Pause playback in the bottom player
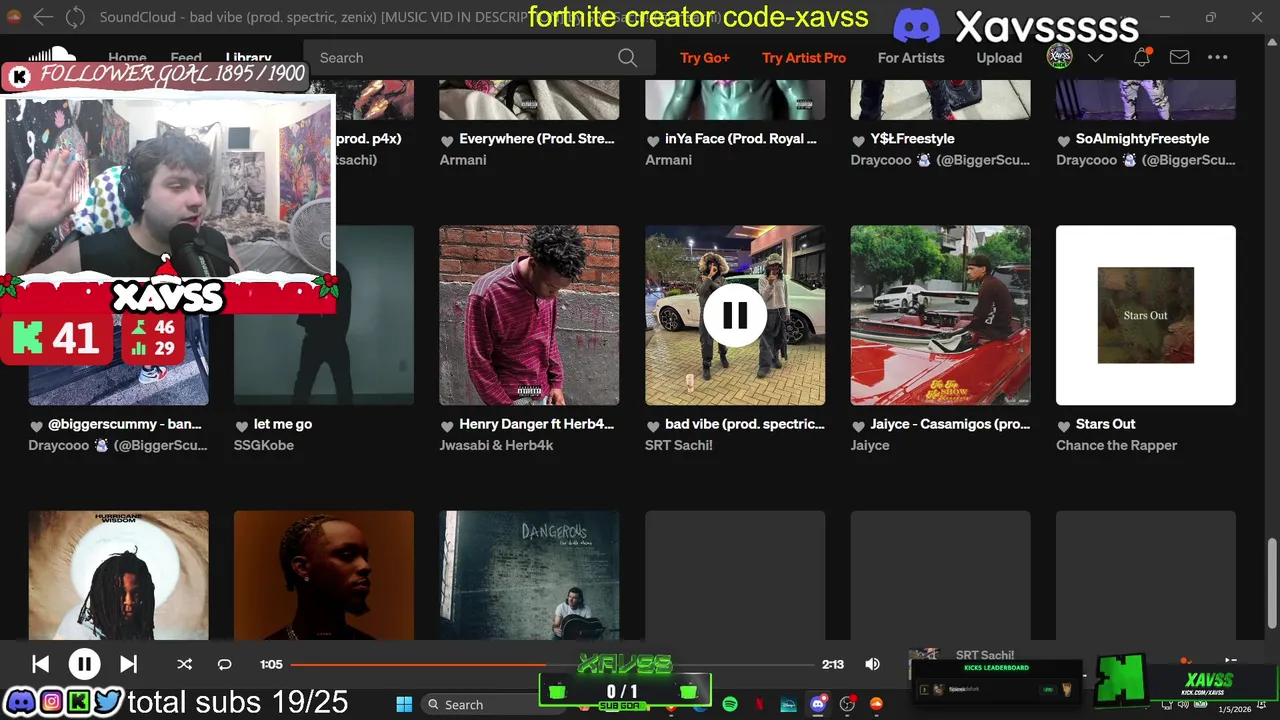 click(x=84, y=664)
